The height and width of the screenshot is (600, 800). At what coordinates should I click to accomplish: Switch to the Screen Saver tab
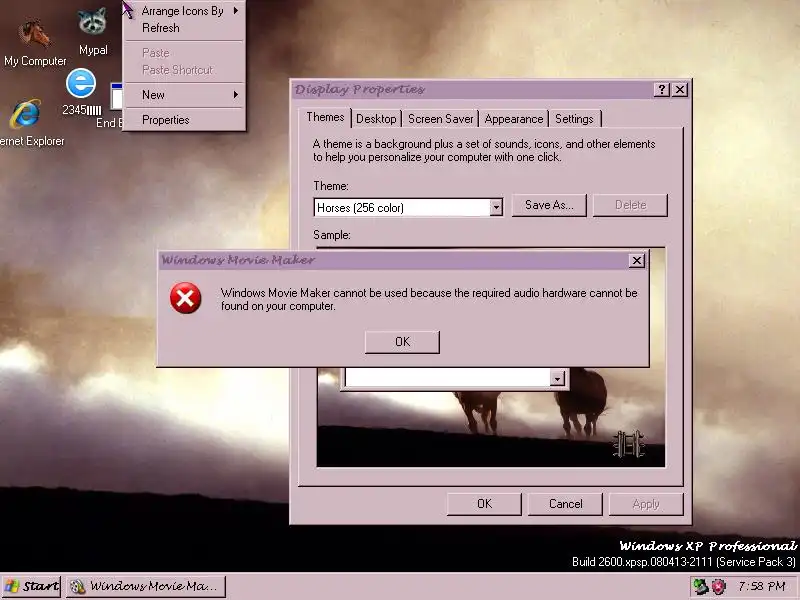[x=440, y=119]
